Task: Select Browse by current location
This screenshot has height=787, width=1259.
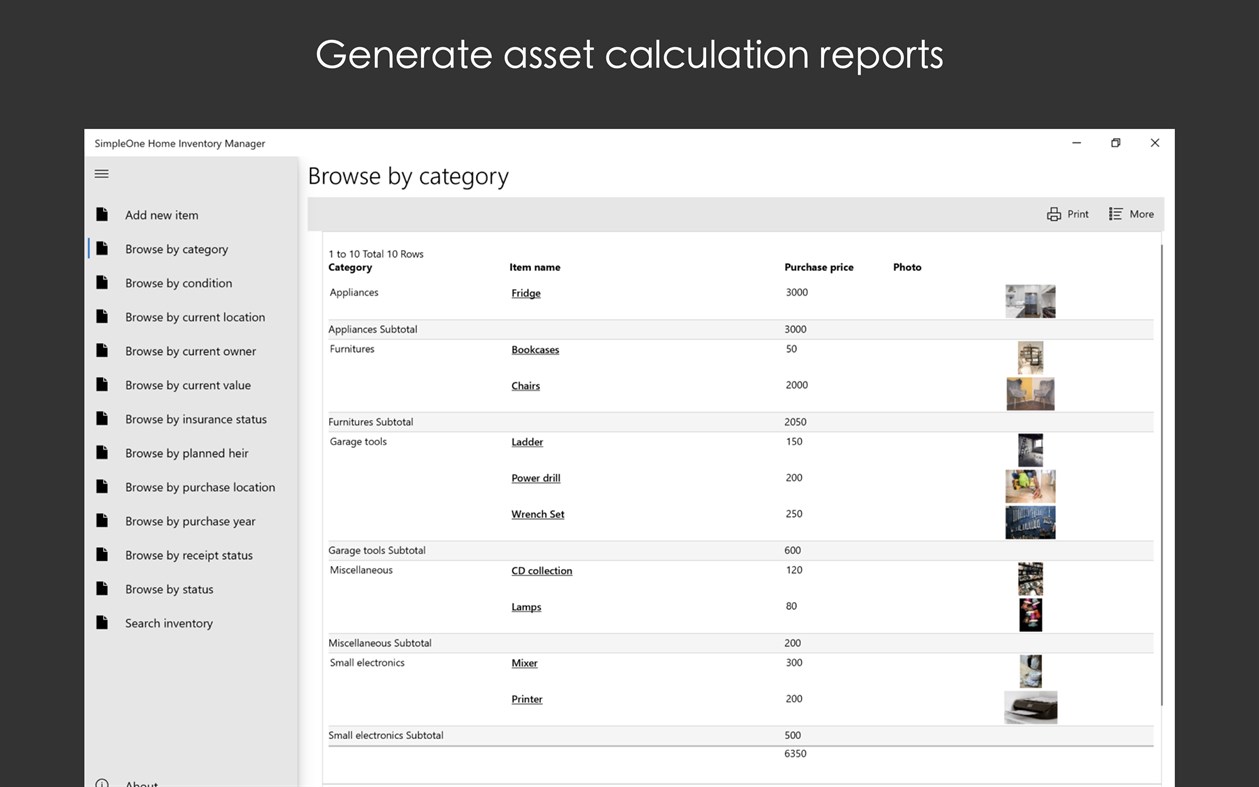Action: pyautogui.click(x=195, y=317)
